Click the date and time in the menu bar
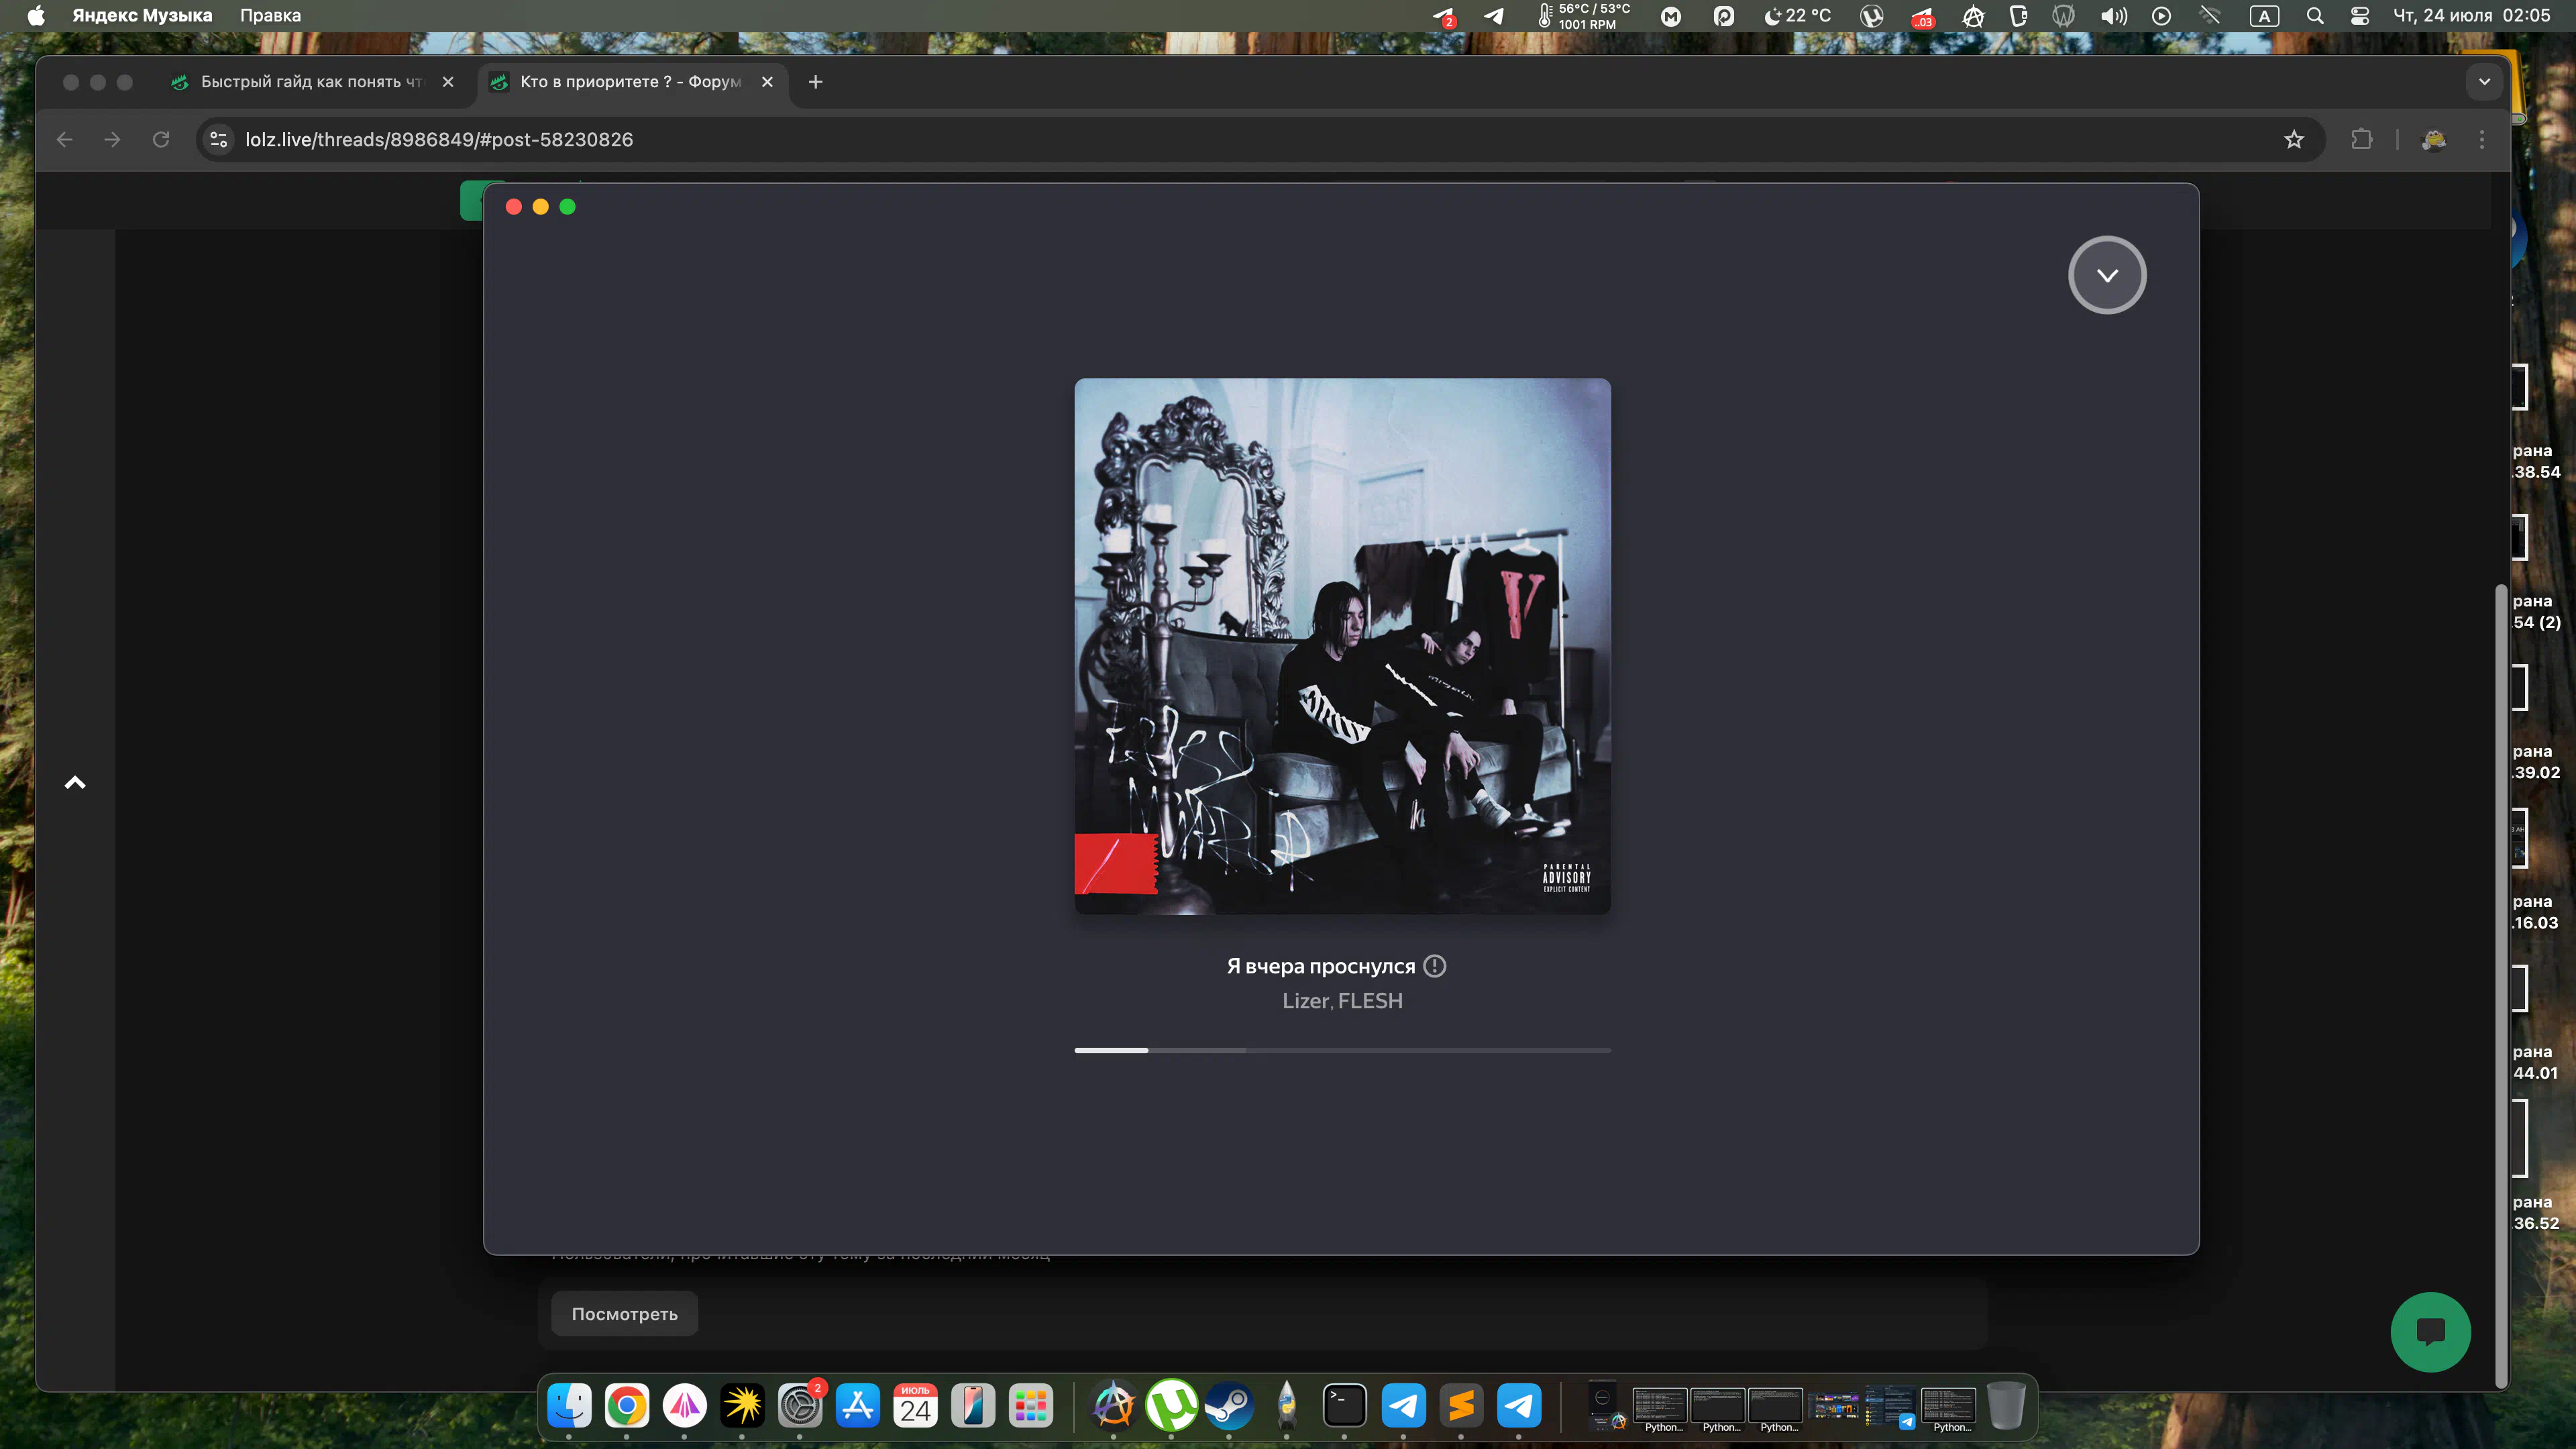The height and width of the screenshot is (1449, 2576). 2471,15
